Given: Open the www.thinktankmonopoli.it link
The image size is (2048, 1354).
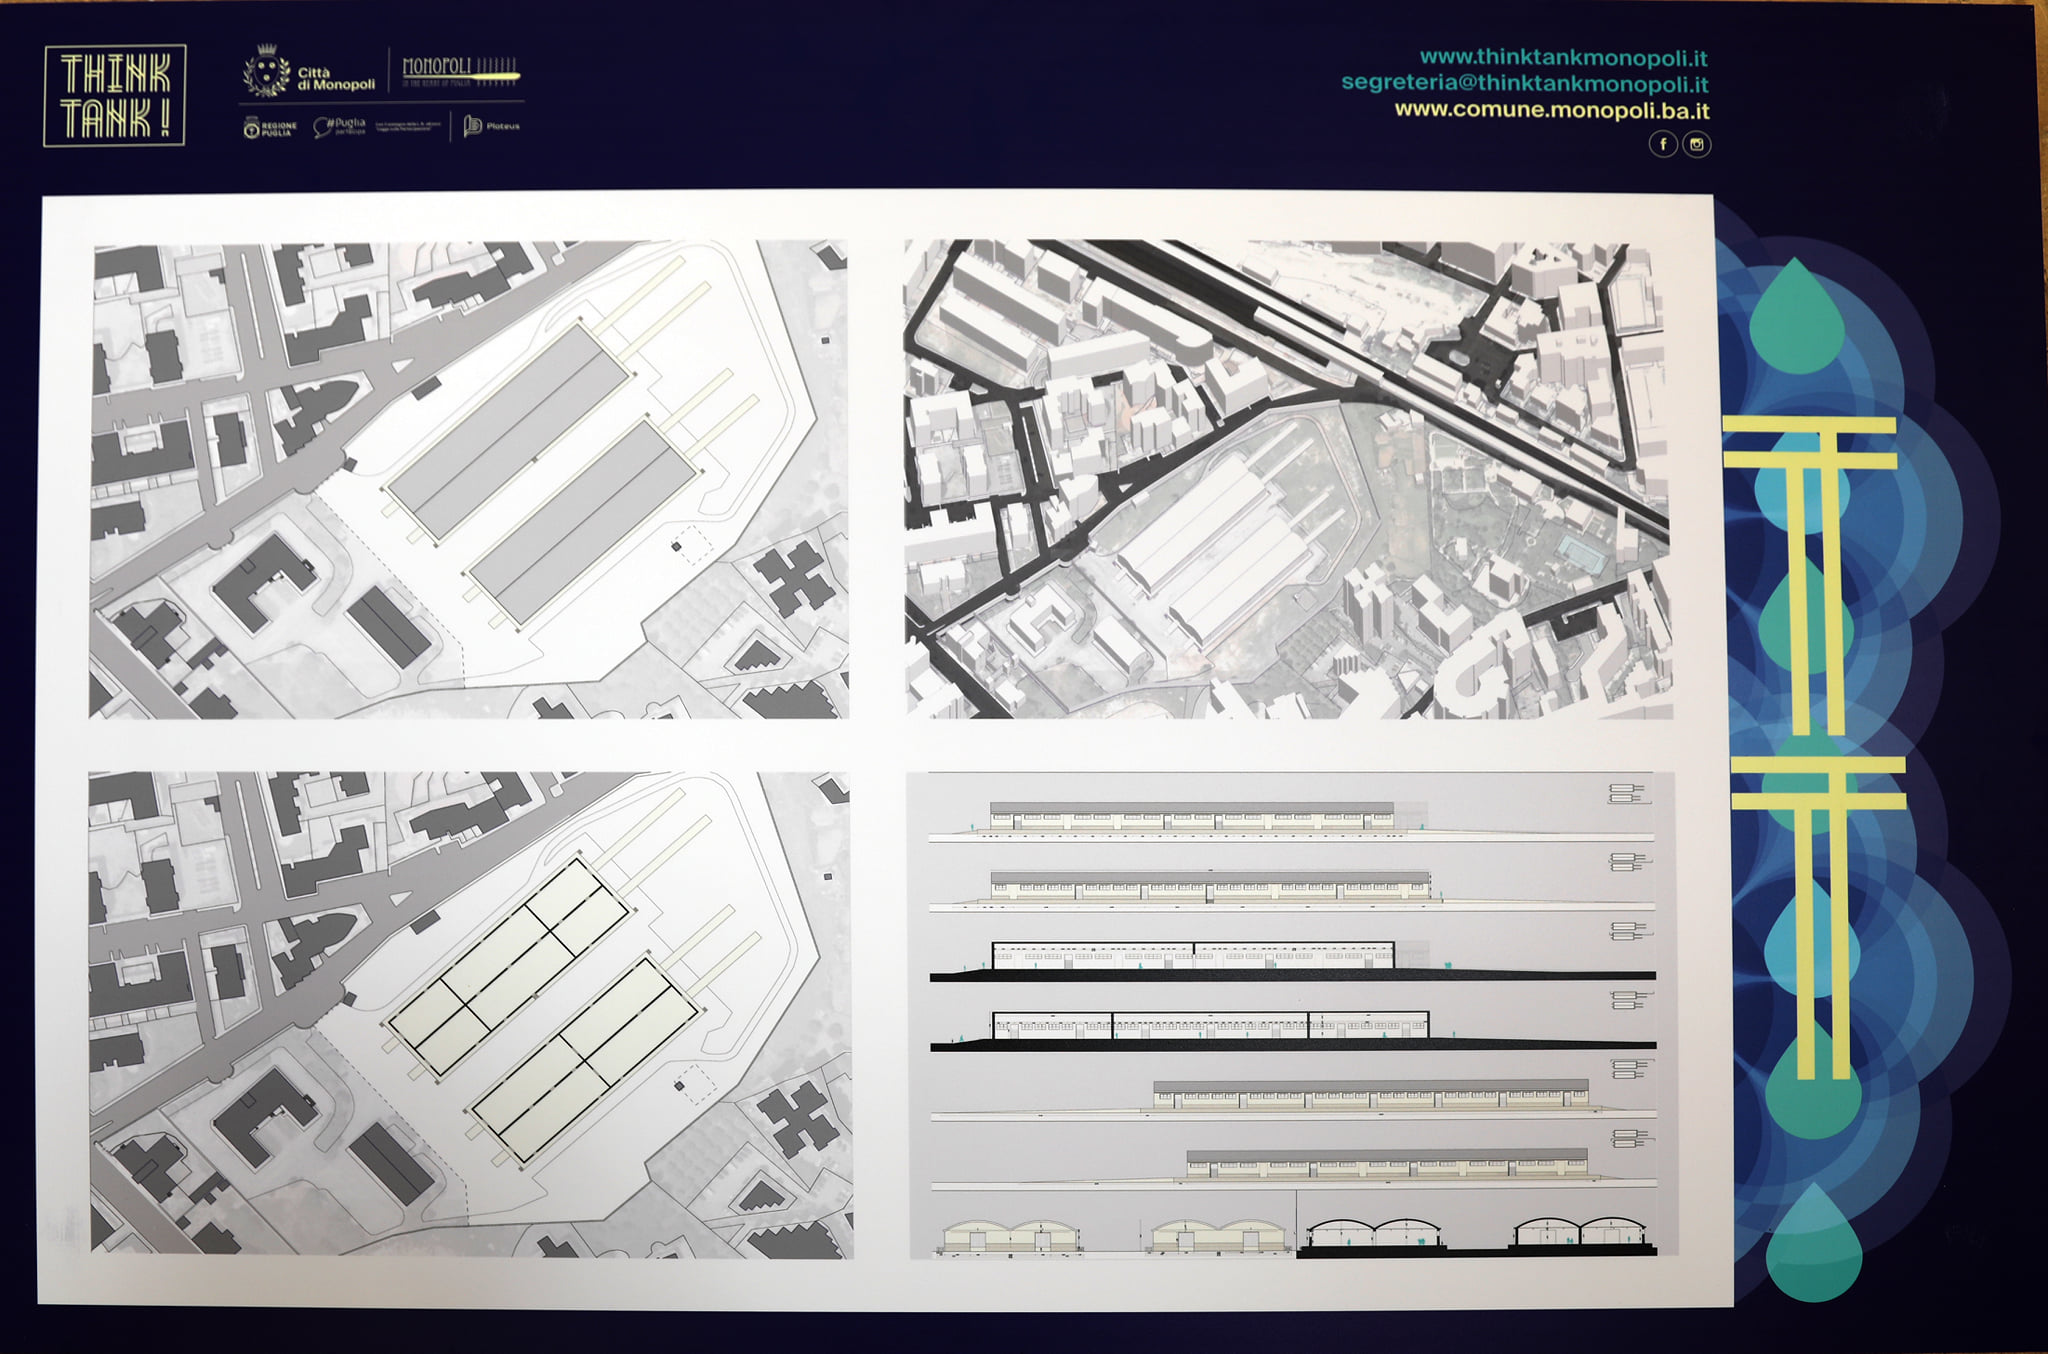Looking at the screenshot, I should tap(1563, 58).
